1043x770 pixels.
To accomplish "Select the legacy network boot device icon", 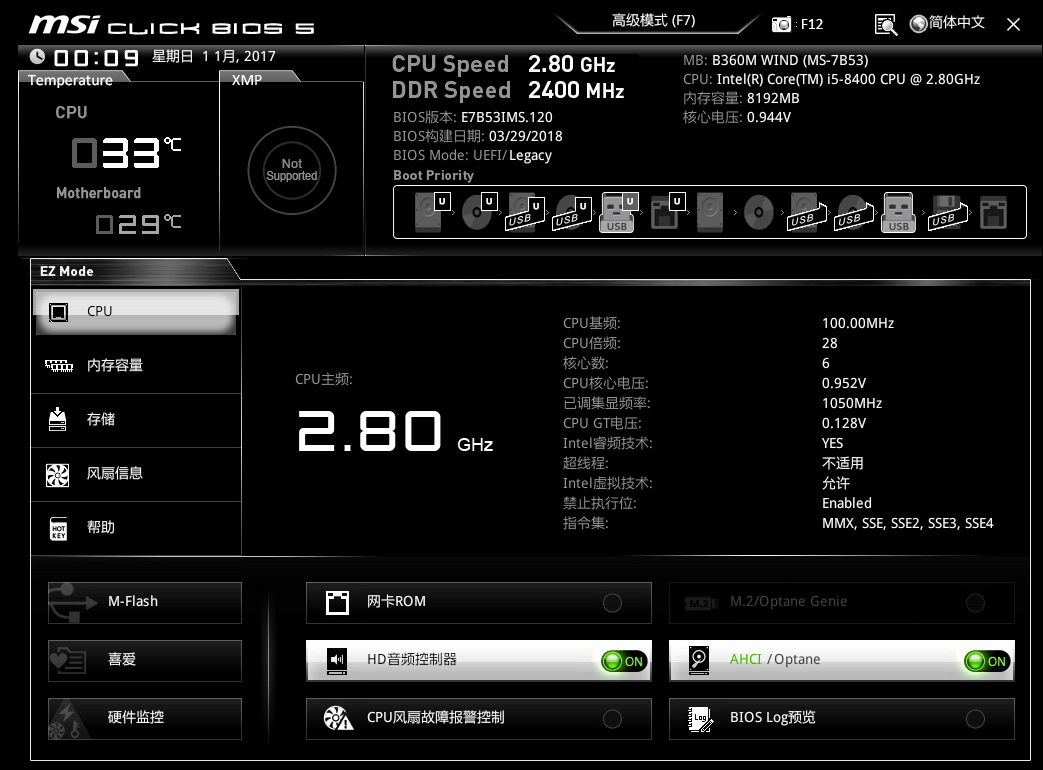I will (x=993, y=212).
